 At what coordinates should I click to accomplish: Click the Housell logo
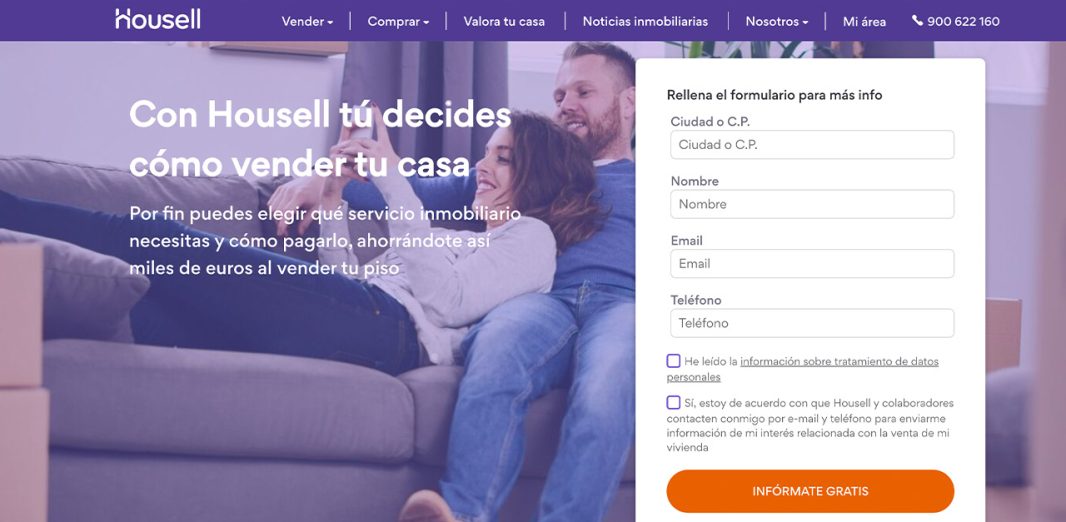158,19
